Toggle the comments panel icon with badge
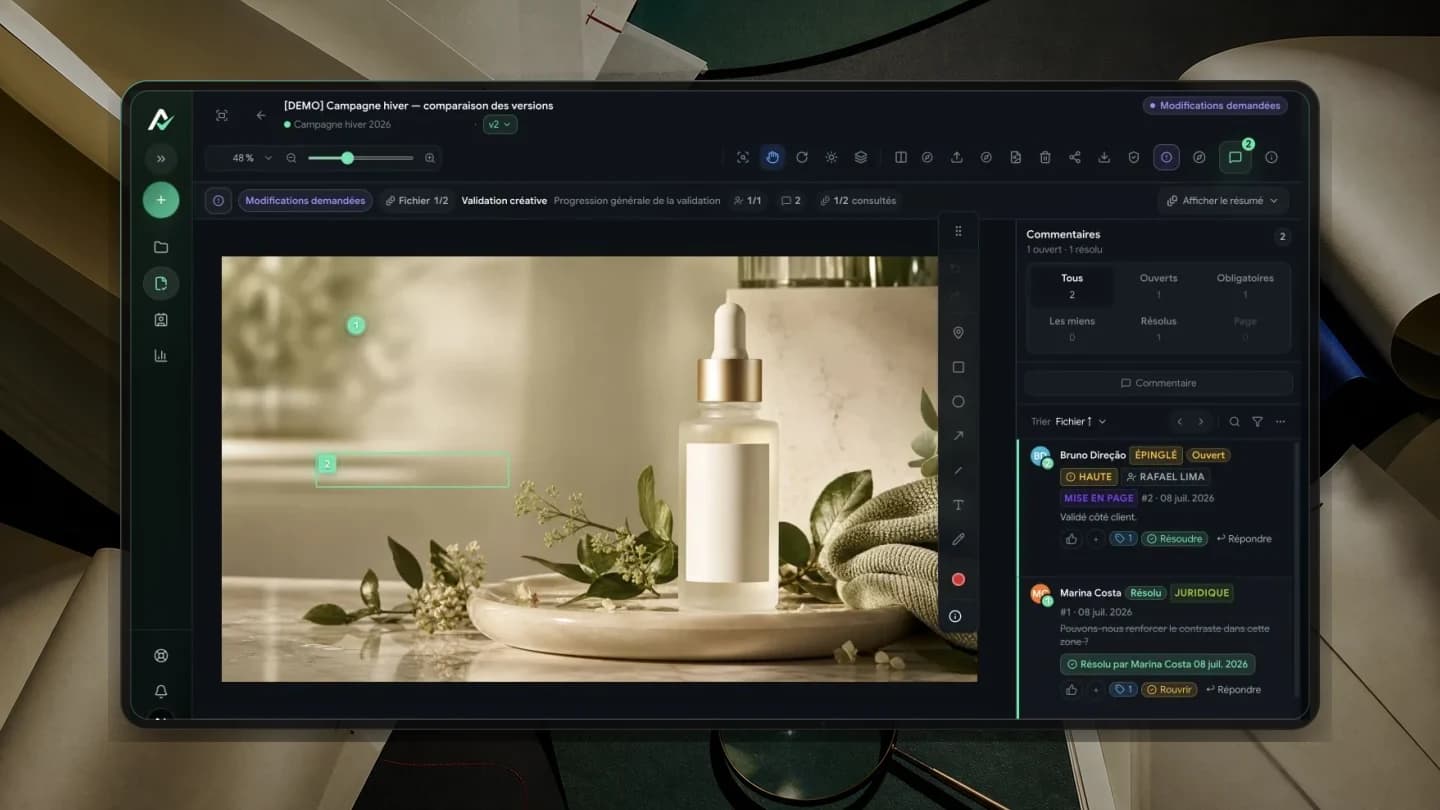 pyautogui.click(x=1235, y=157)
